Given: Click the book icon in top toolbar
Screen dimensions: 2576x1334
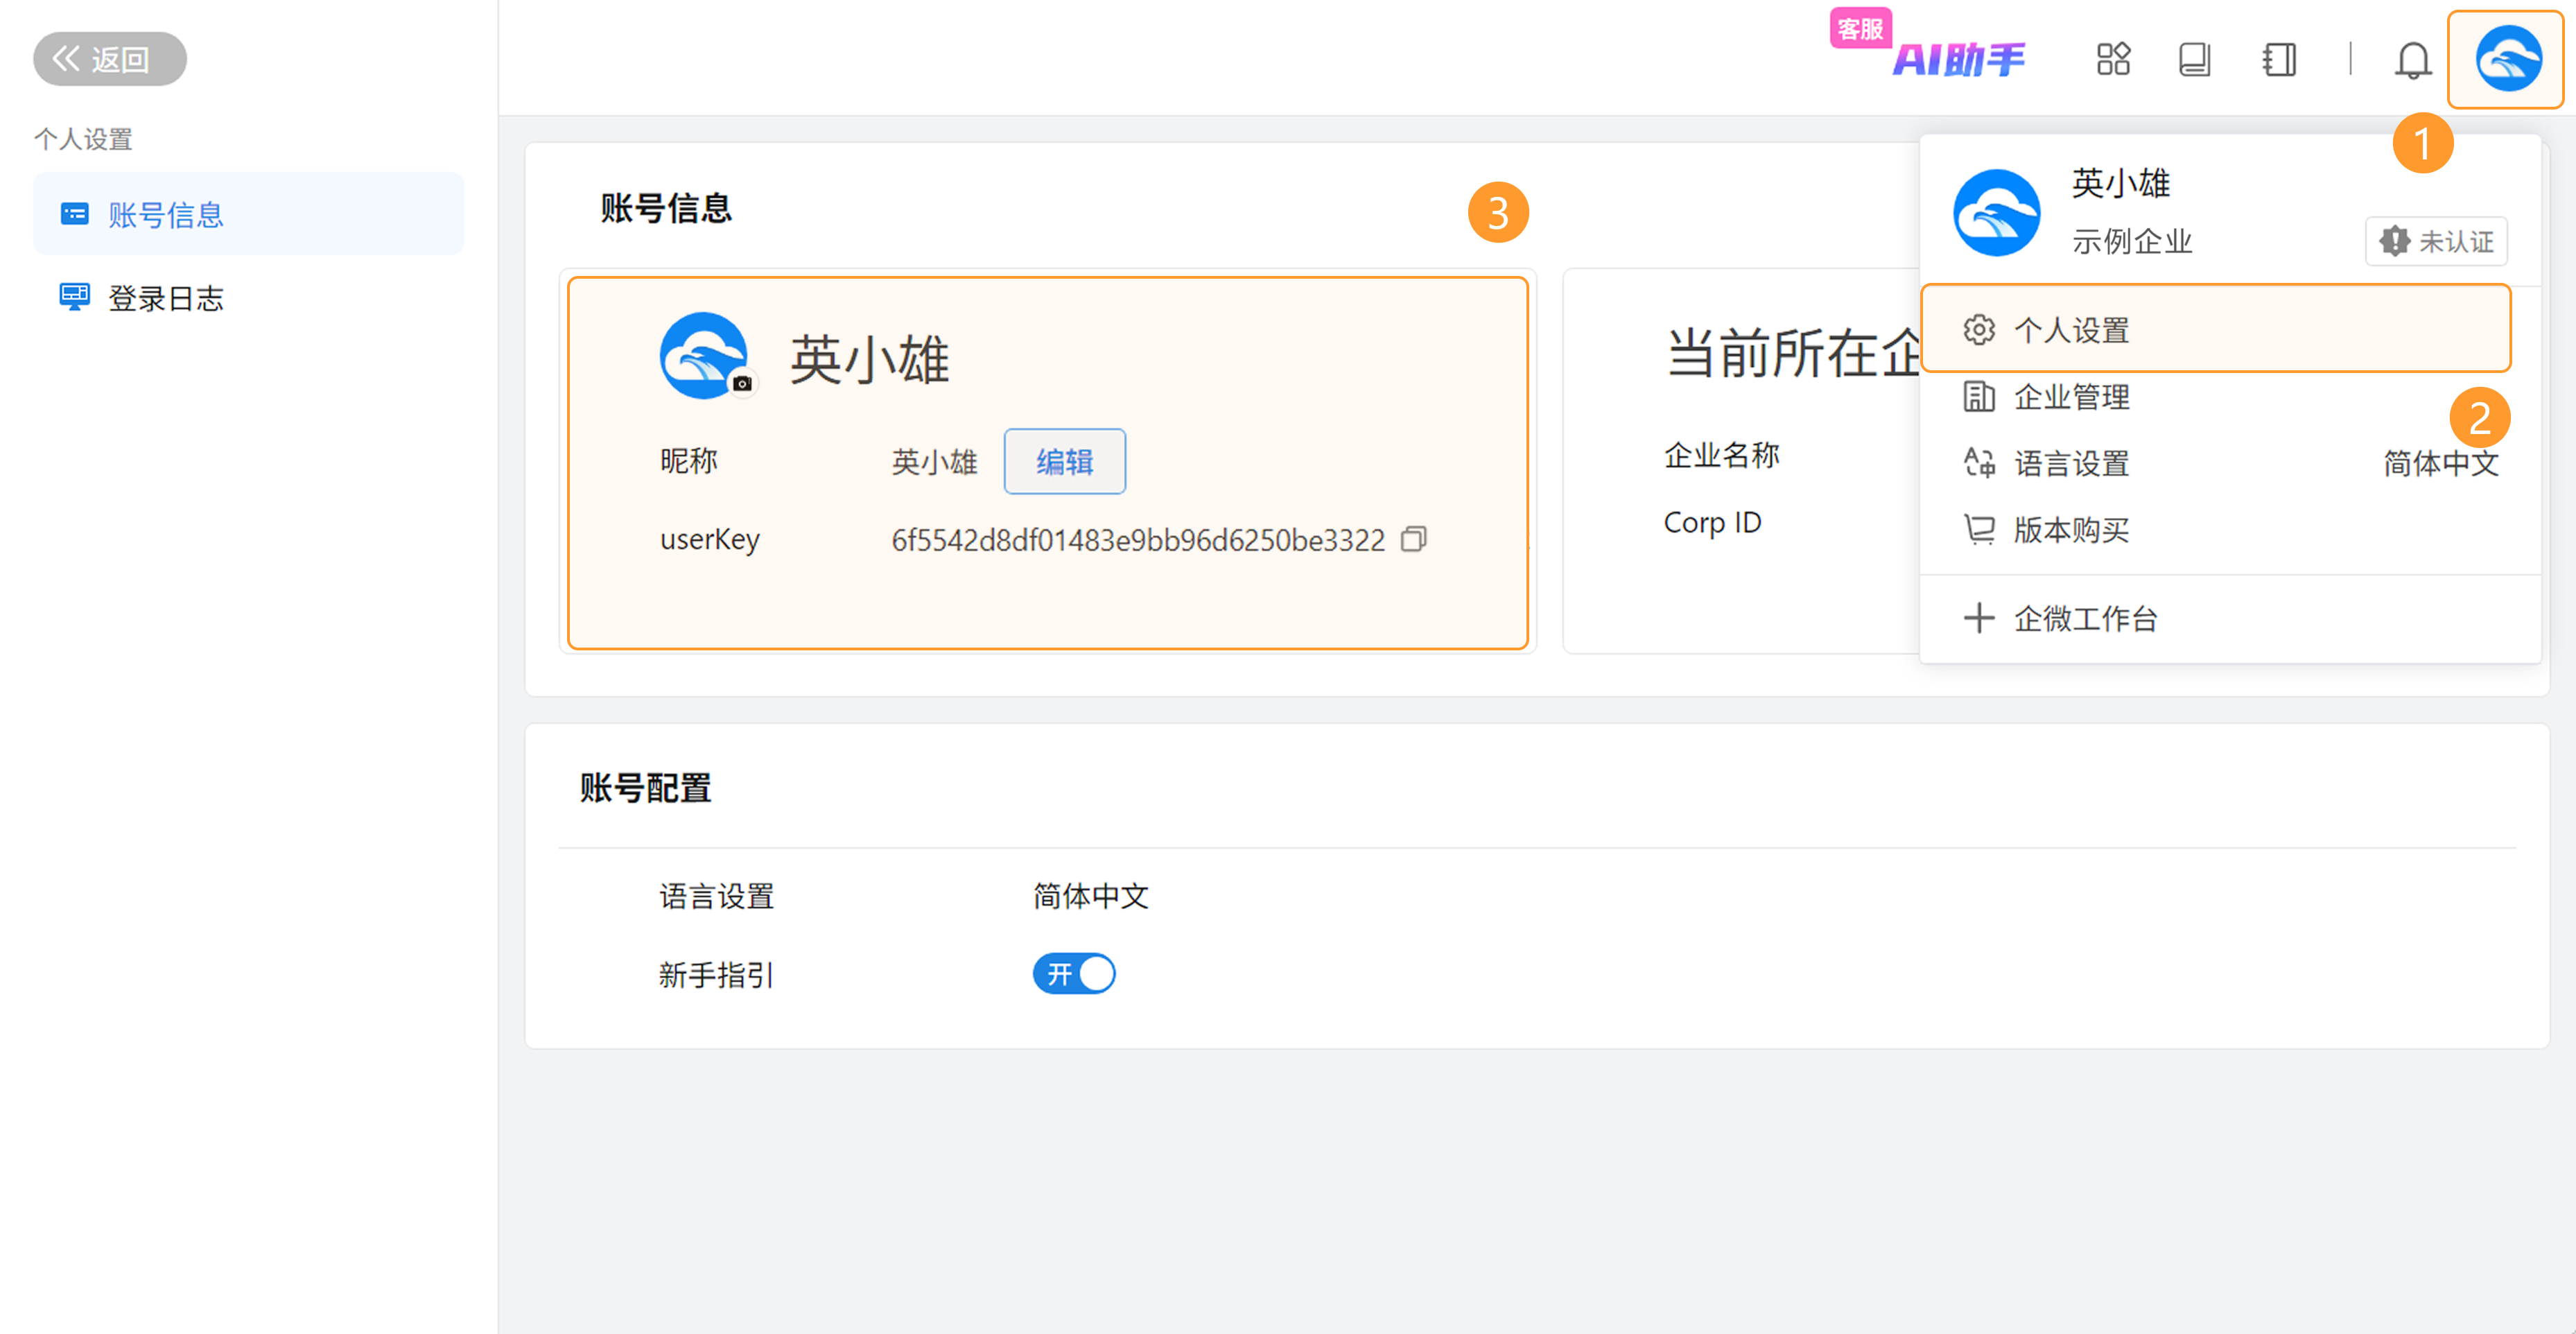Looking at the screenshot, I should point(2194,59).
